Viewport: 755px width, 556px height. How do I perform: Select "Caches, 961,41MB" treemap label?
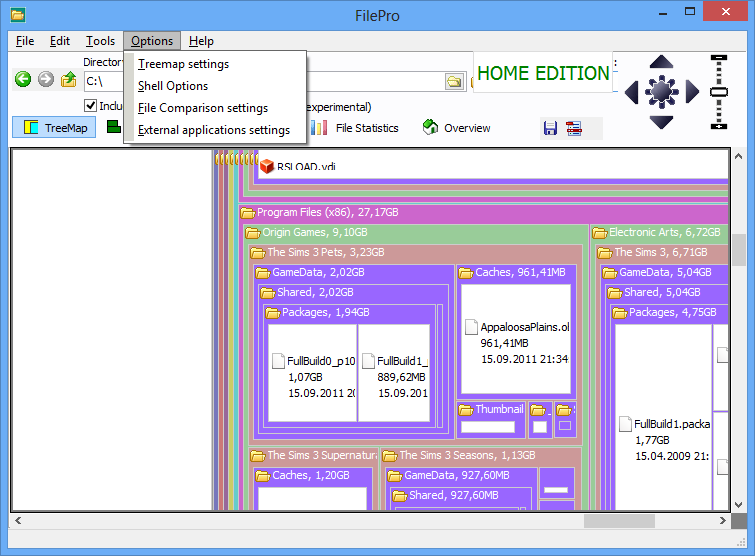(x=520, y=272)
